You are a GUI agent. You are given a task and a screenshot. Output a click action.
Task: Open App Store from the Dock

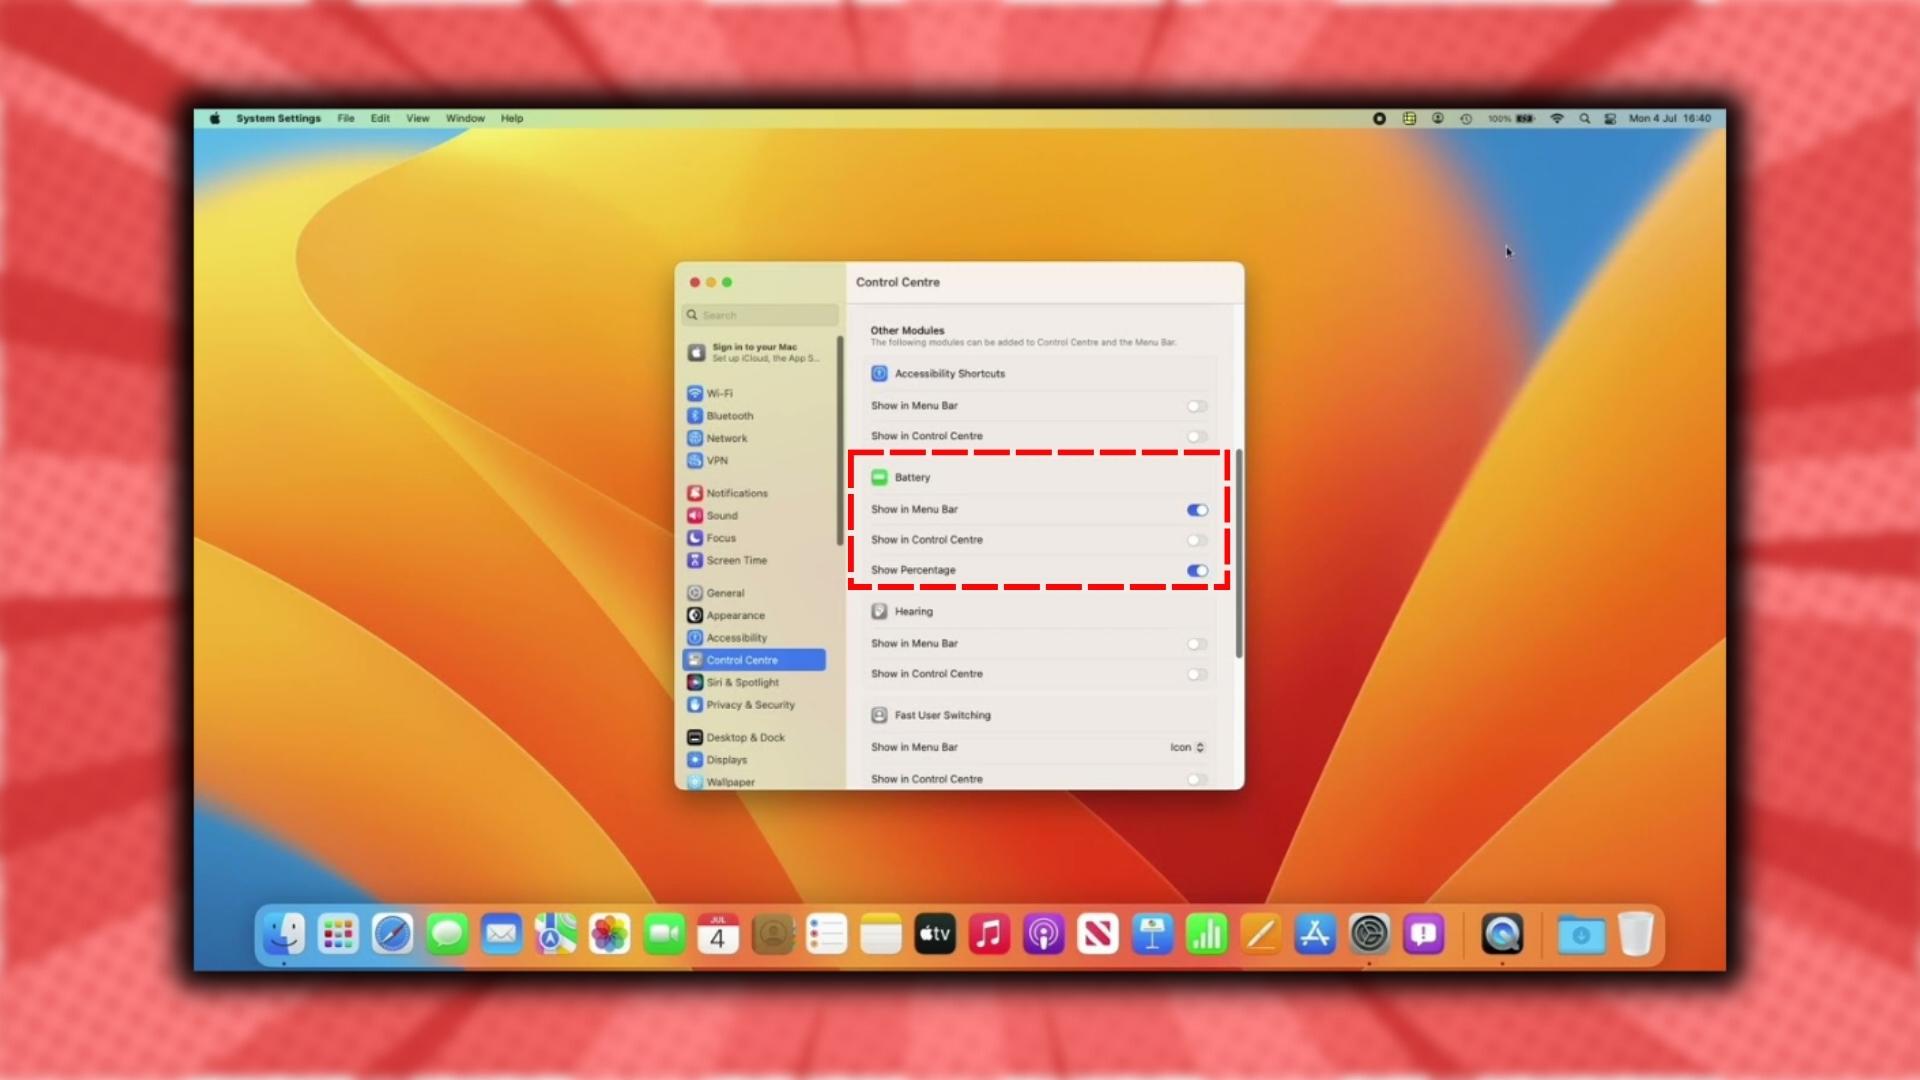[1315, 935]
